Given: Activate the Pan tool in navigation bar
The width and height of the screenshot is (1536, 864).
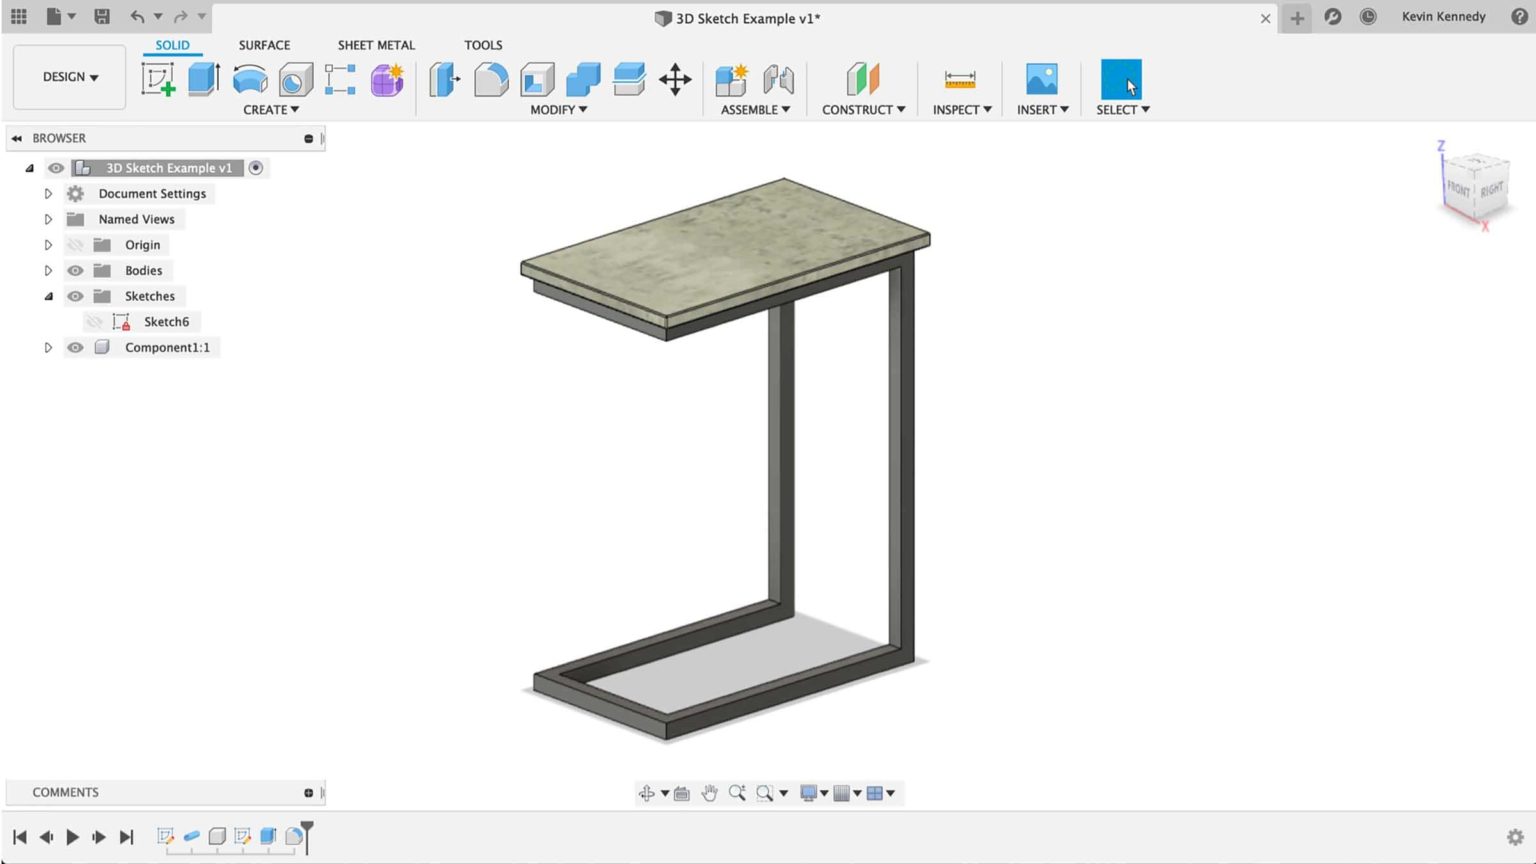Looking at the screenshot, I should [x=709, y=792].
